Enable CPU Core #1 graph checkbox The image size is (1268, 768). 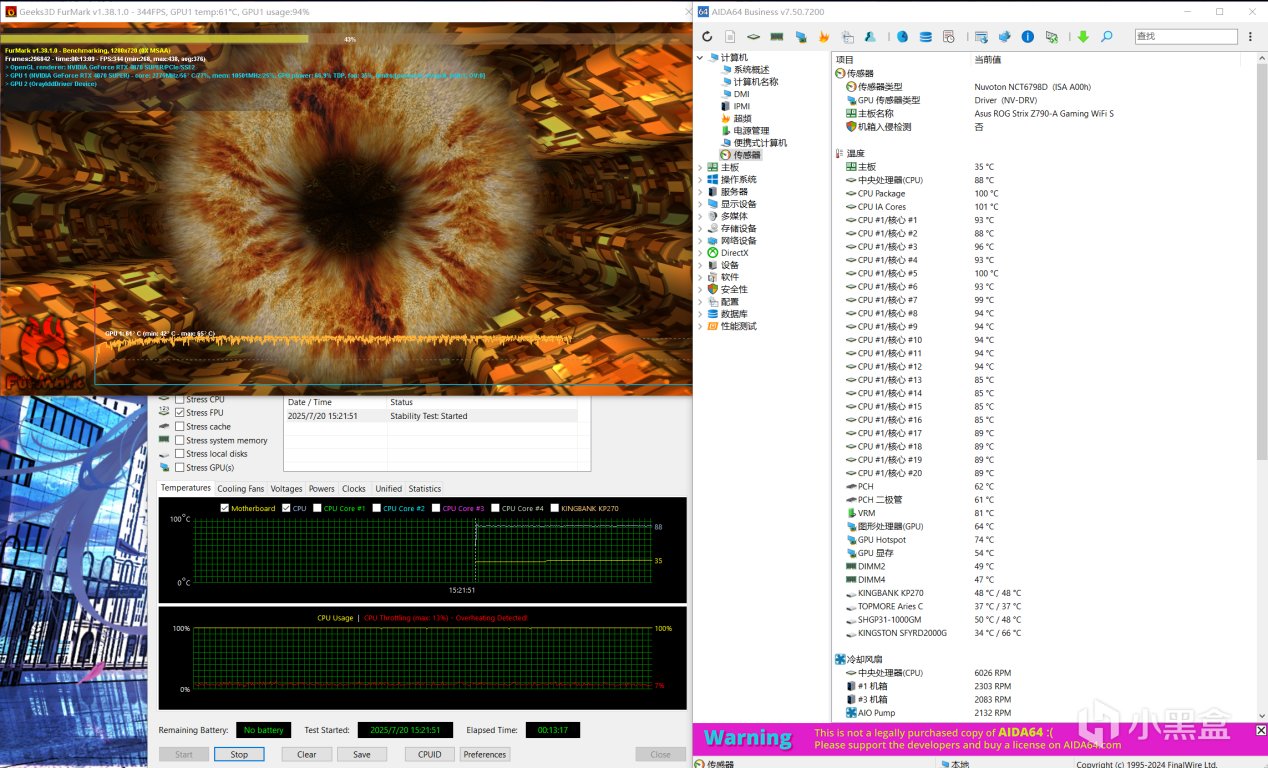[317, 508]
